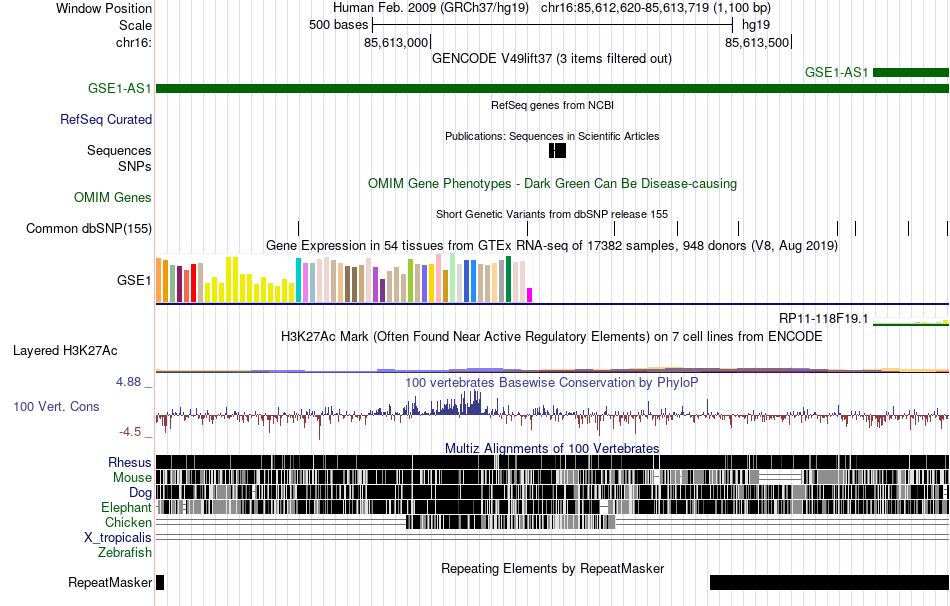This screenshot has width=950, height=606.
Task: Click the Common dbSNP(155) track label
Action: [x=88, y=228]
